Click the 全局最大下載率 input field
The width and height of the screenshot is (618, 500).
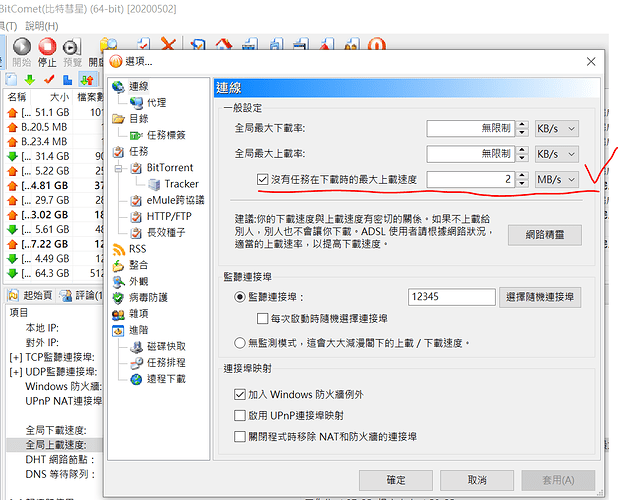(x=471, y=129)
